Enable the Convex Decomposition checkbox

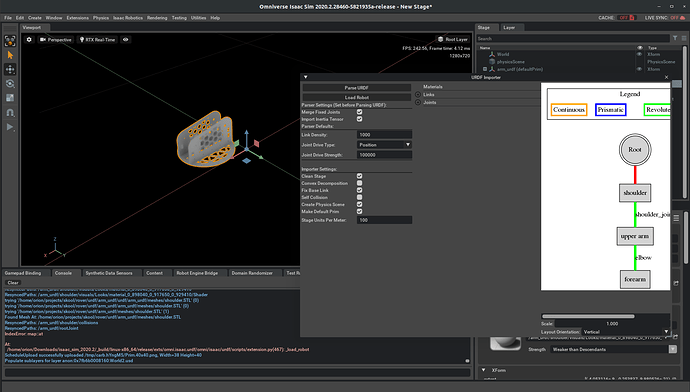click(360, 183)
